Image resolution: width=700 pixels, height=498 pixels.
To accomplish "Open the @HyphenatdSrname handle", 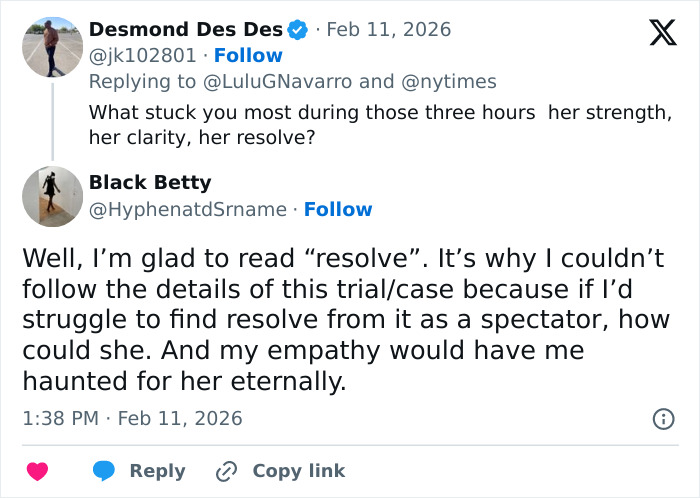I will (188, 209).
